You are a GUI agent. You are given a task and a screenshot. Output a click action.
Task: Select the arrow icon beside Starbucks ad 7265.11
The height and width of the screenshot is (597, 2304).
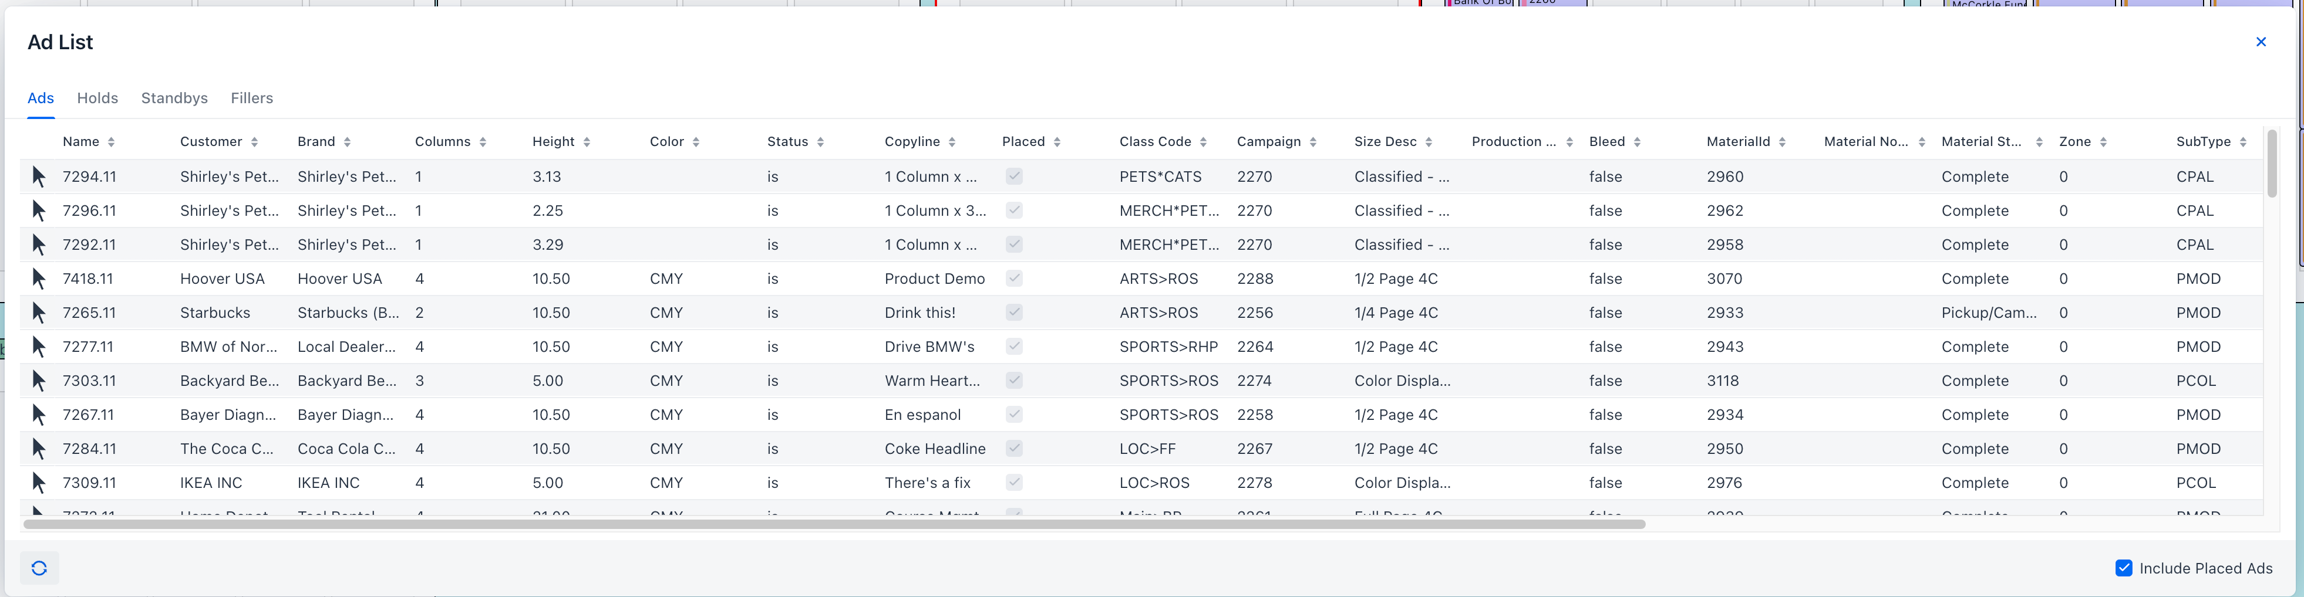click(x=38, y=313)
